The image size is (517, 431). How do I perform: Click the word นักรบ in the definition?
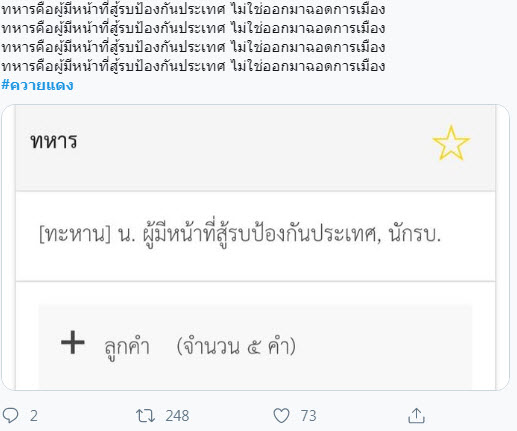(415, 234)
